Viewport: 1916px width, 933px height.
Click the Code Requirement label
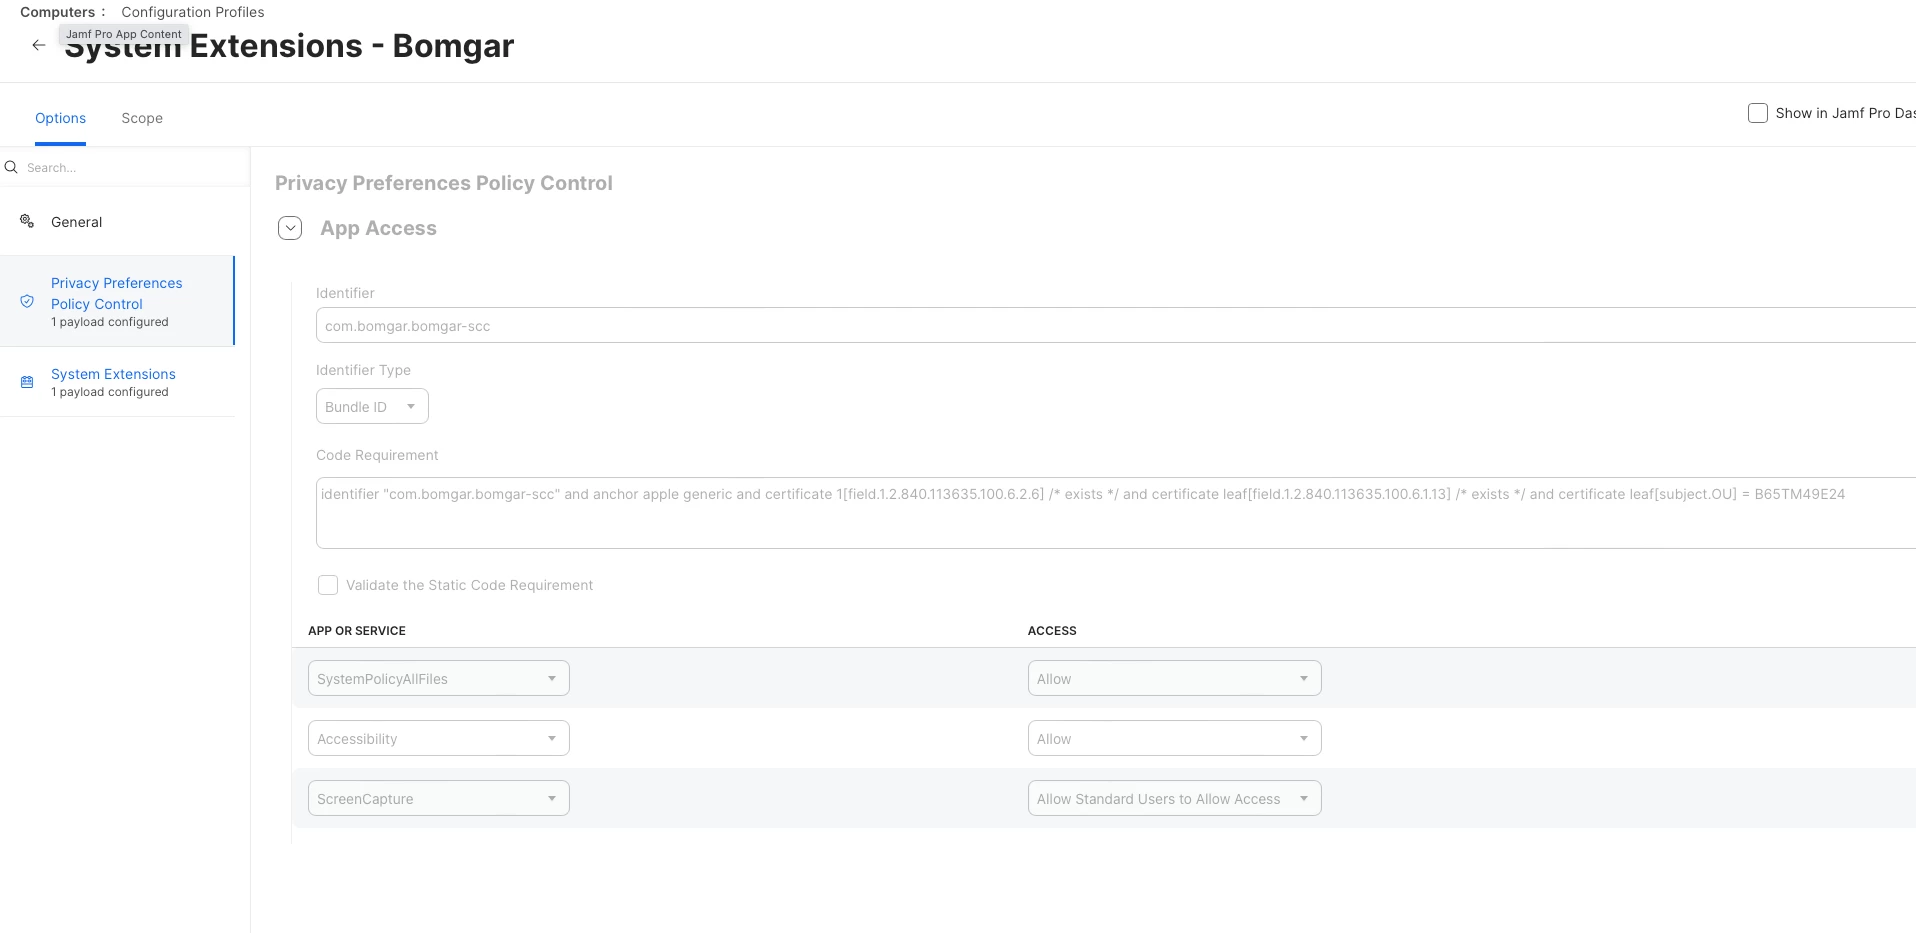pos(377,455)
